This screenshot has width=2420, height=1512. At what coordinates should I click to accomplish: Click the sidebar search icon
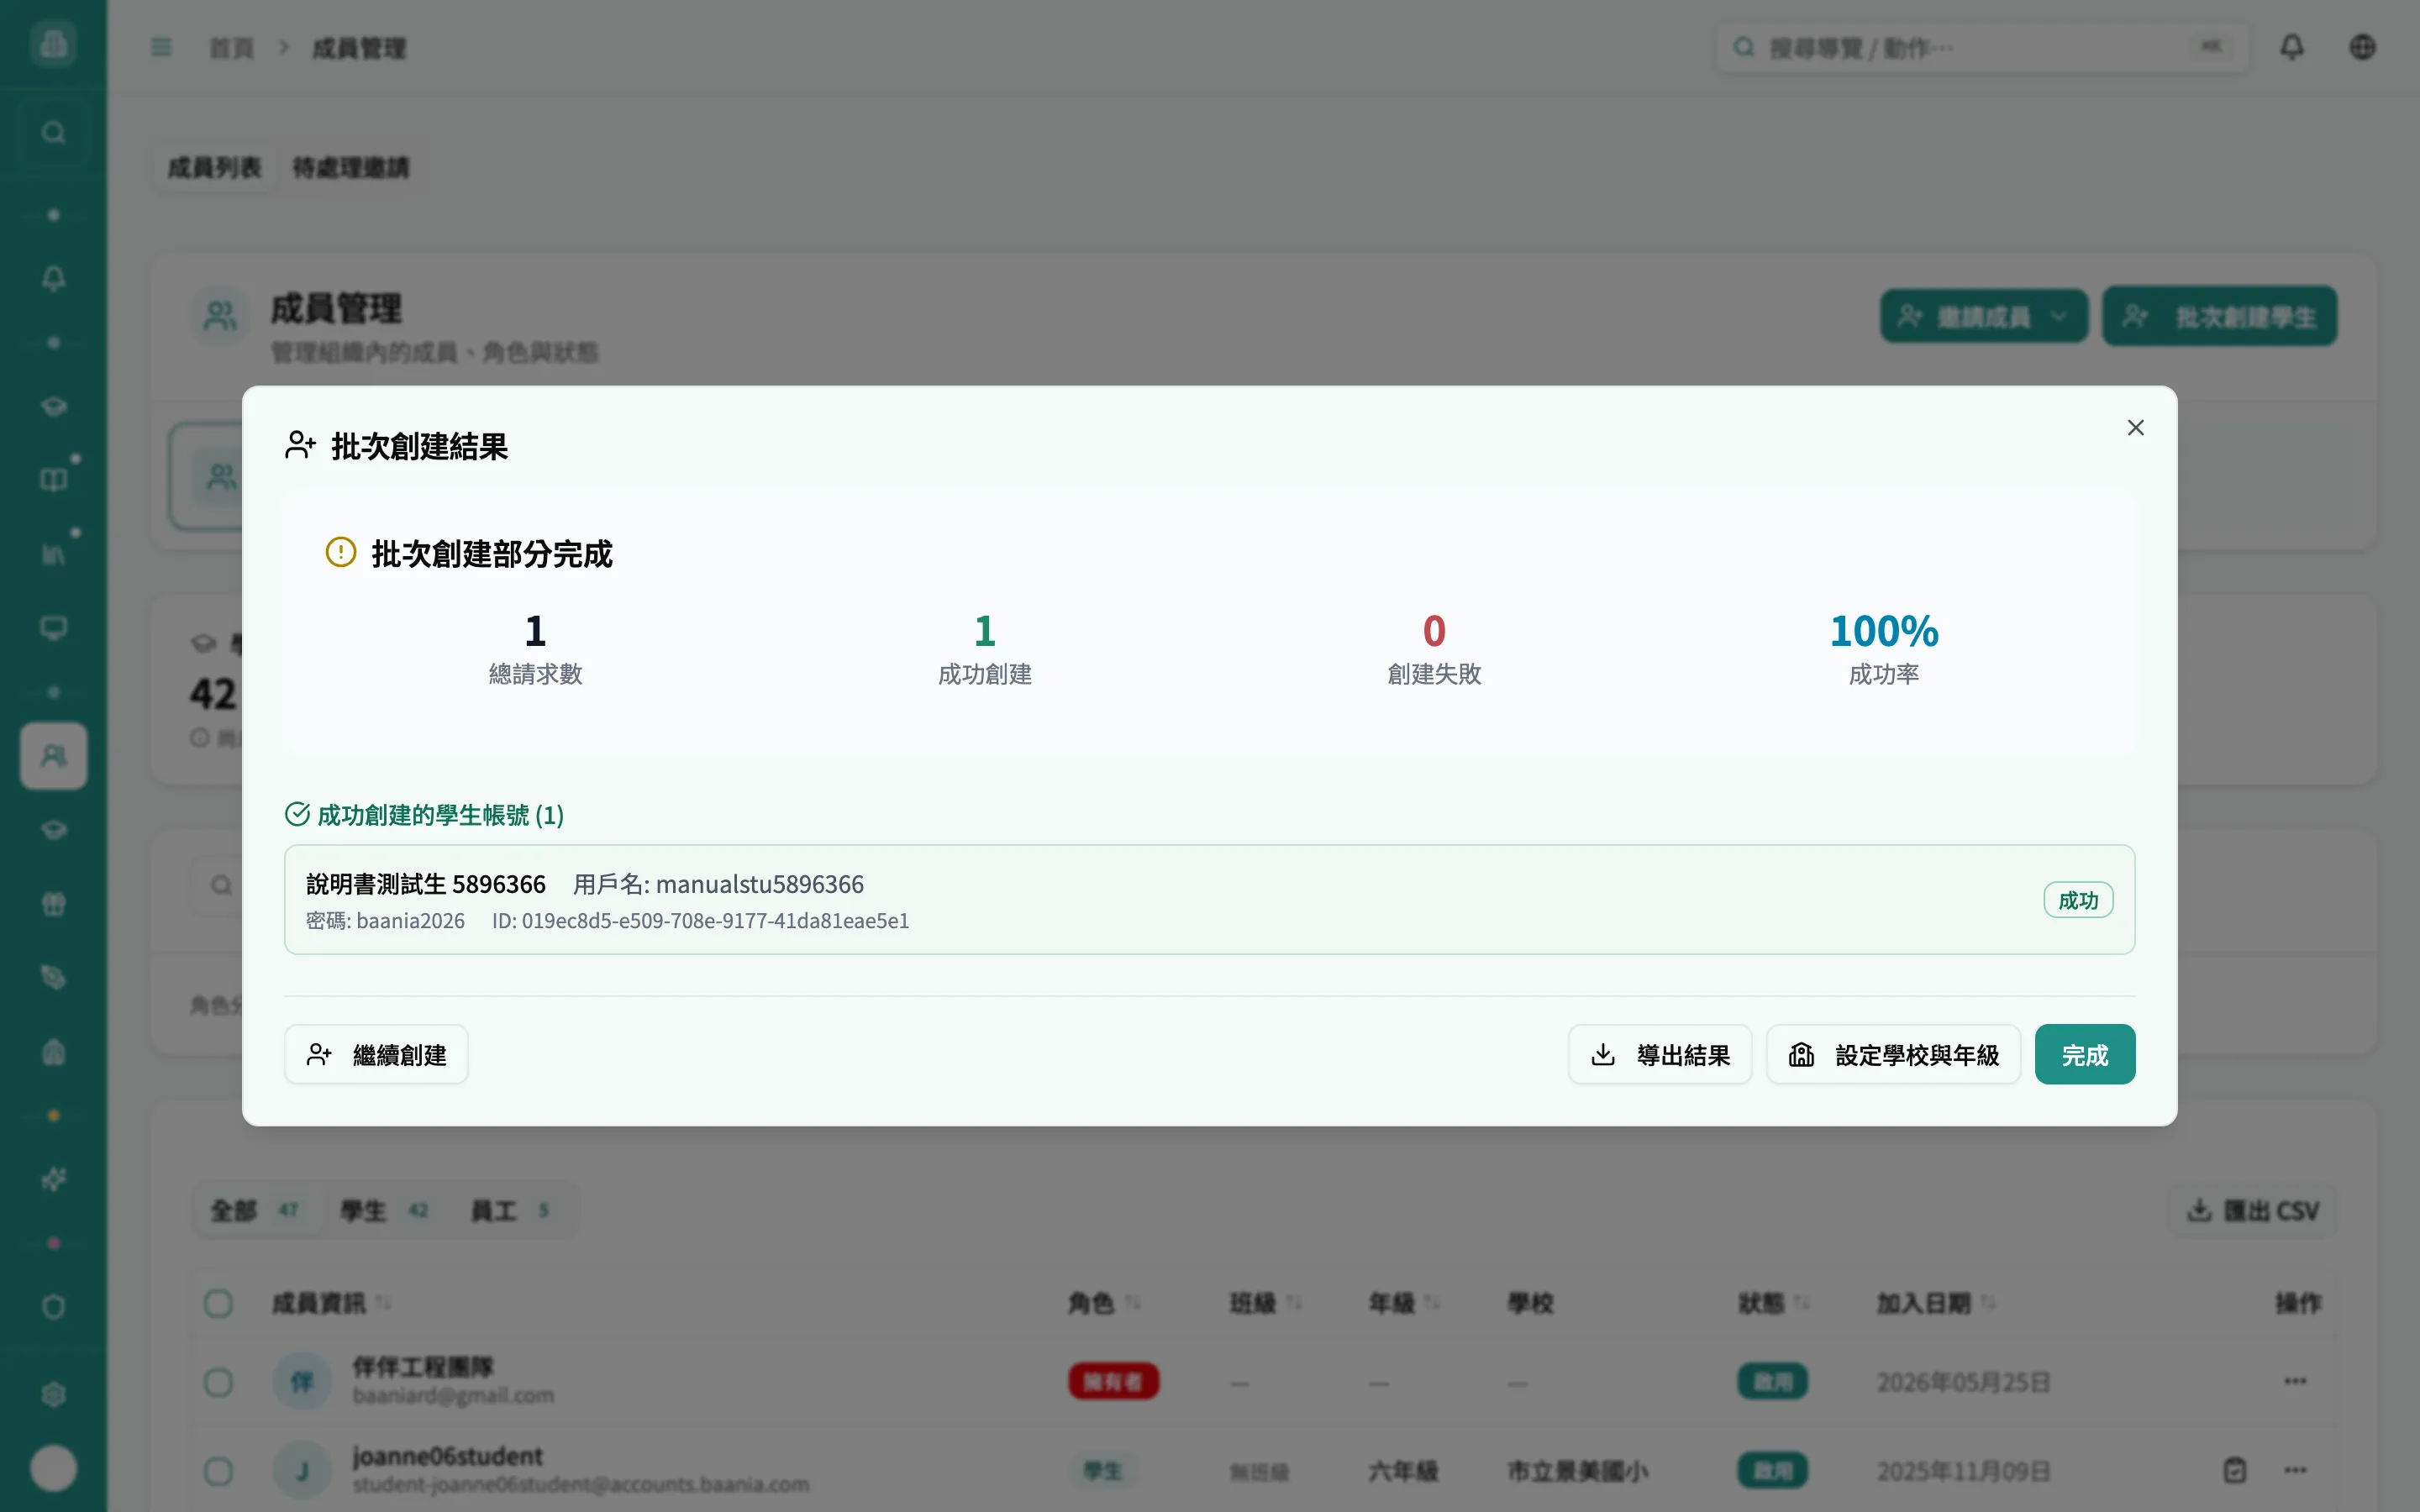click(x=53, y=132)
